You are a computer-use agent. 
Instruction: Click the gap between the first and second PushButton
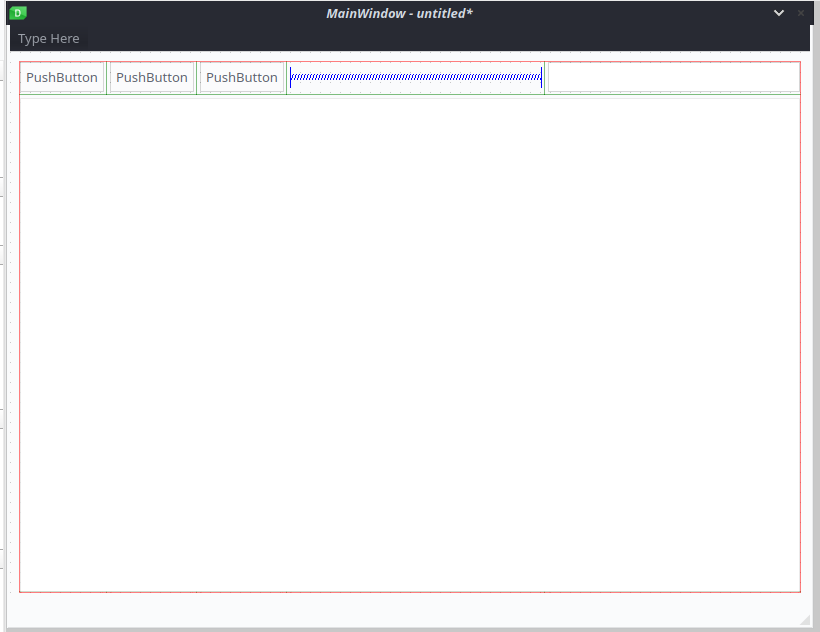coord(107,77)
